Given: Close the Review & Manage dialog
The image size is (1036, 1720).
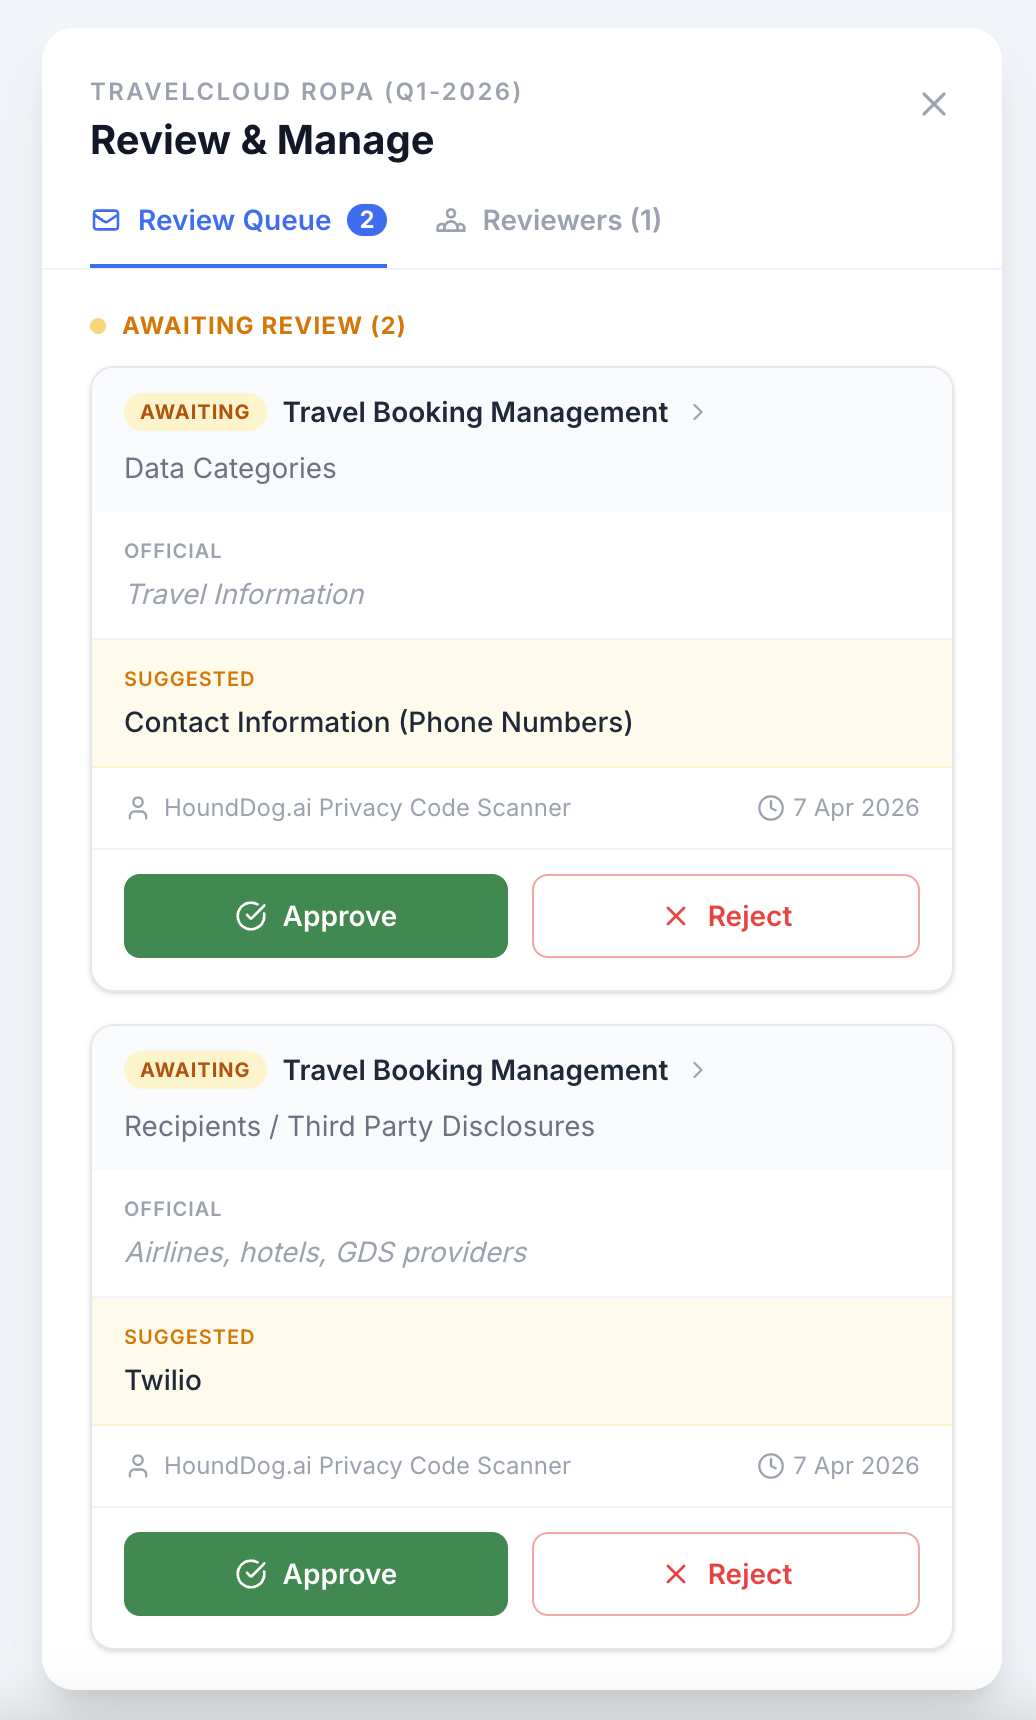Looking at the screenshot, I should [x=934, y=104].
